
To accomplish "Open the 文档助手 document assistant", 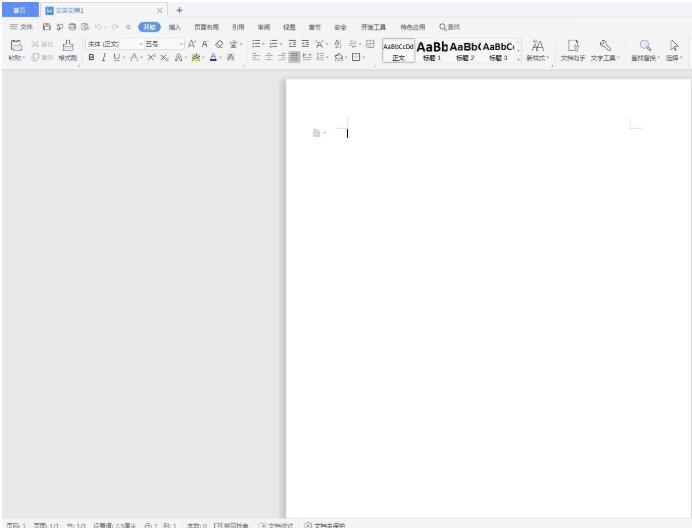I will point(573,46).
